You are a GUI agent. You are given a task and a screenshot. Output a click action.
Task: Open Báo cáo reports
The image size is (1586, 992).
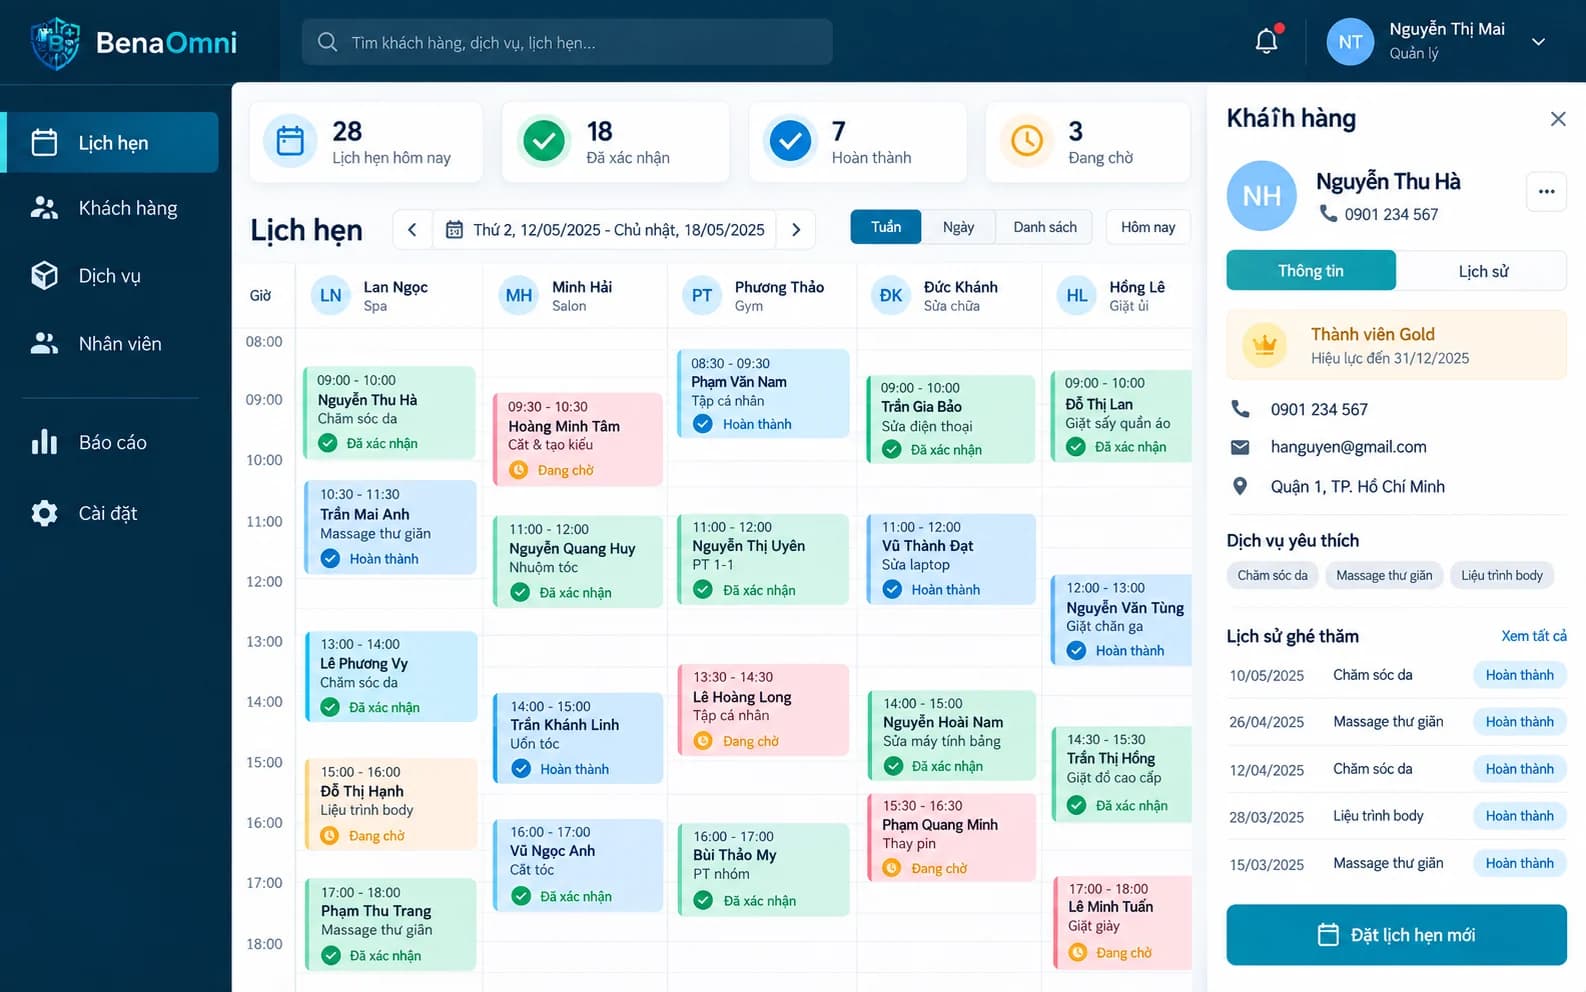(x=112, y=442)
